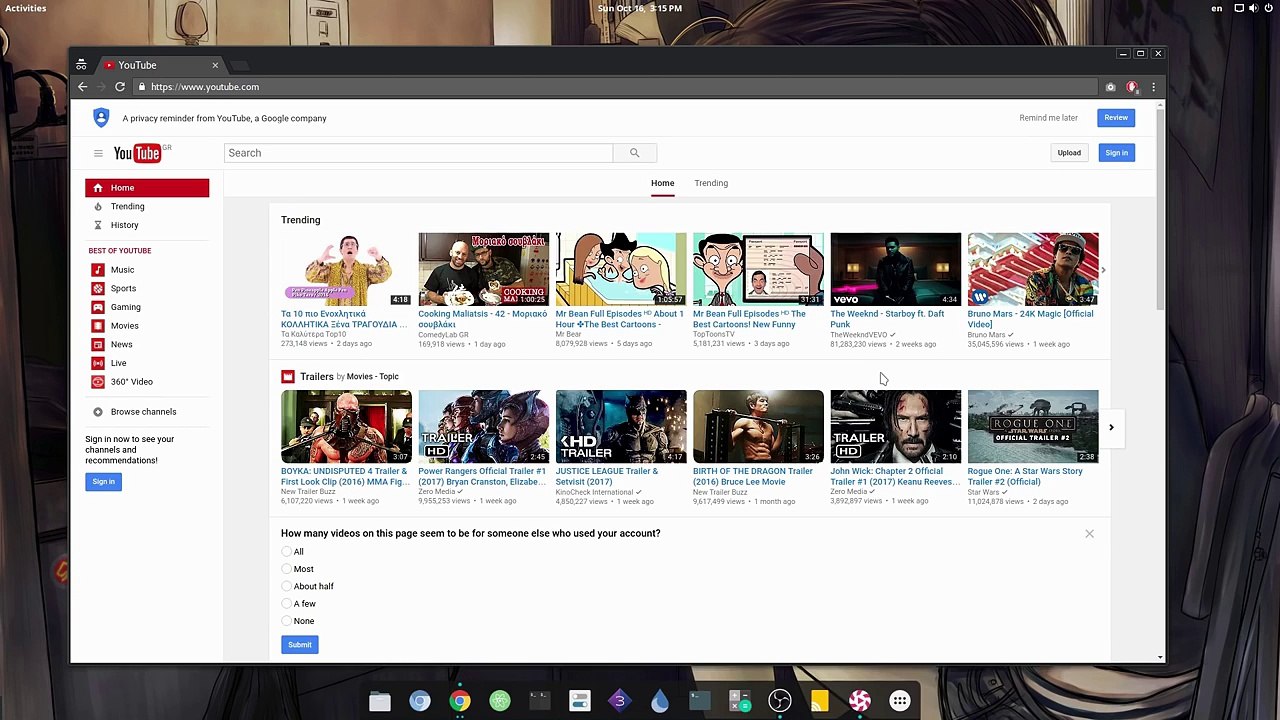Click the Sports channel icon

click(x=98, y=288)
